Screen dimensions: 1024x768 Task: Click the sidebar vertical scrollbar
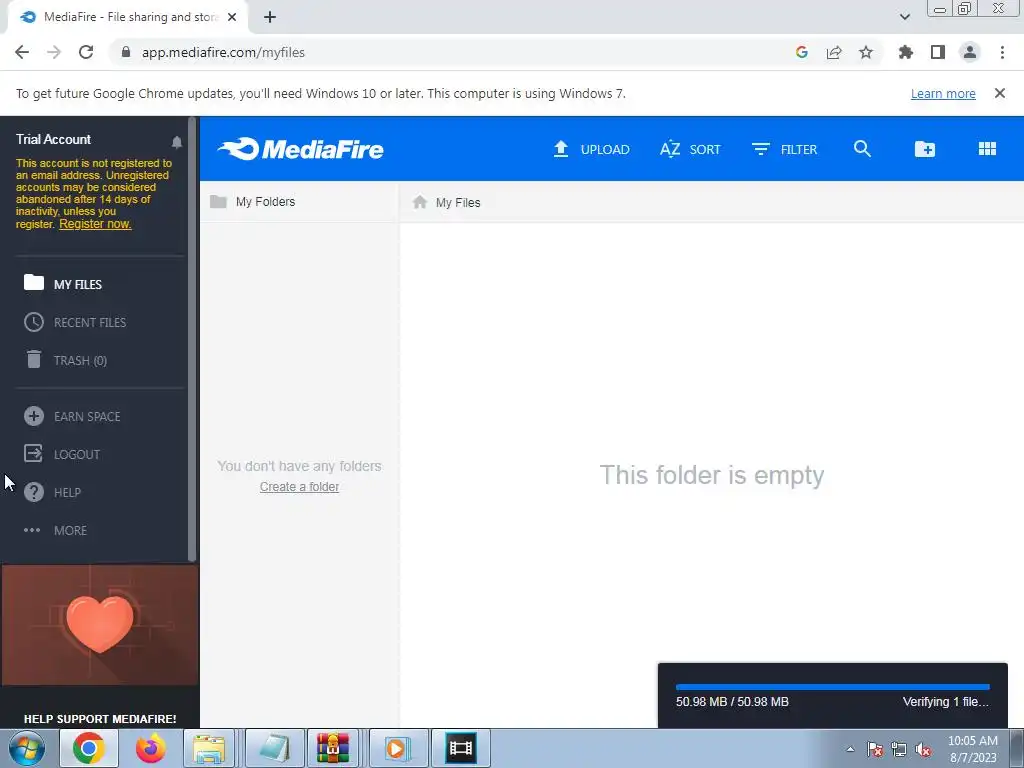tap(192, 339)
